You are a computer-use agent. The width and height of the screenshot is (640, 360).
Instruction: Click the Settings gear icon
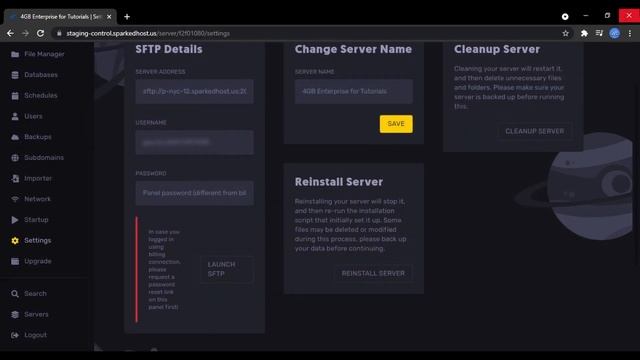[15, 240]
